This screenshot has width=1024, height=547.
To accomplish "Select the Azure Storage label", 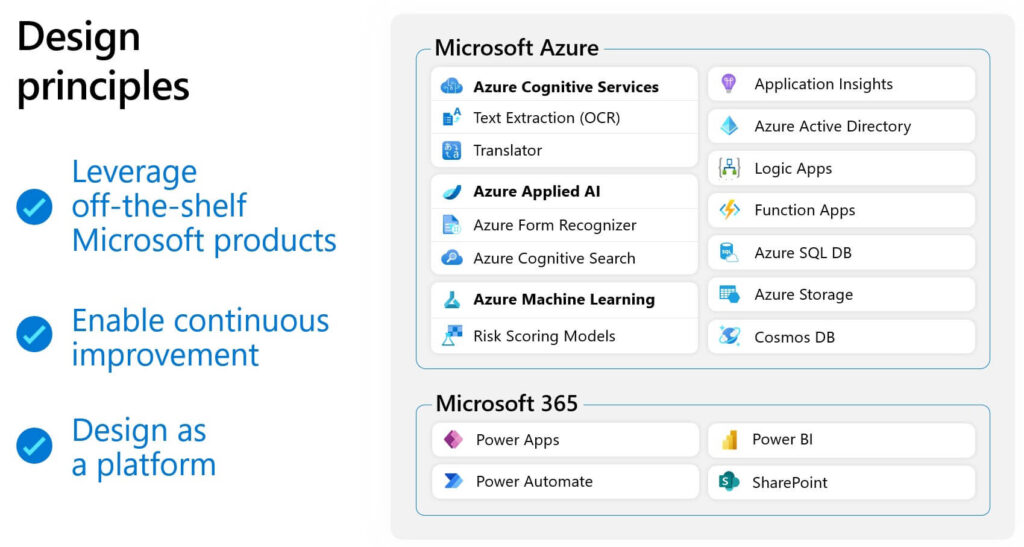I will (803, 295).
